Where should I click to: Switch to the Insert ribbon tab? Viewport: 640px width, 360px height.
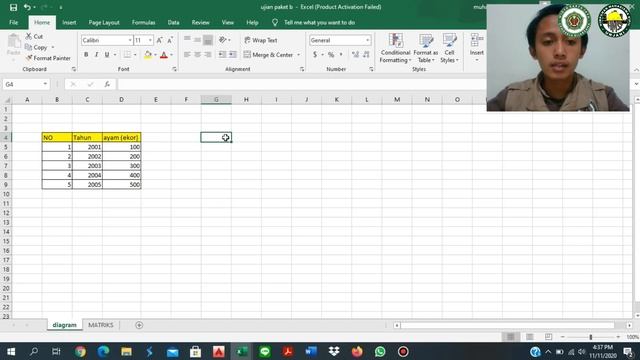click(69, 22)
